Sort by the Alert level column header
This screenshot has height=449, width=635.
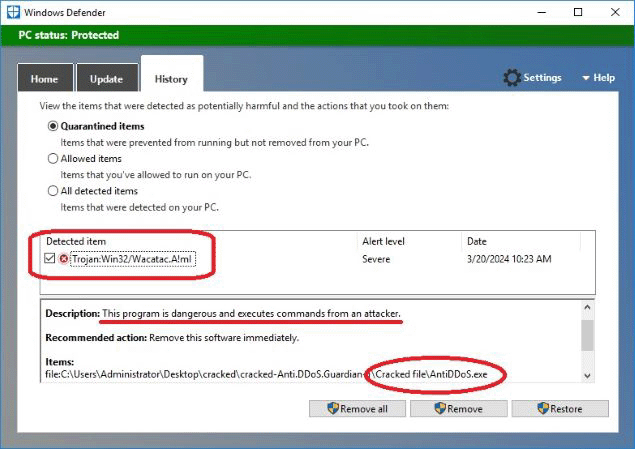click(383, 241)
